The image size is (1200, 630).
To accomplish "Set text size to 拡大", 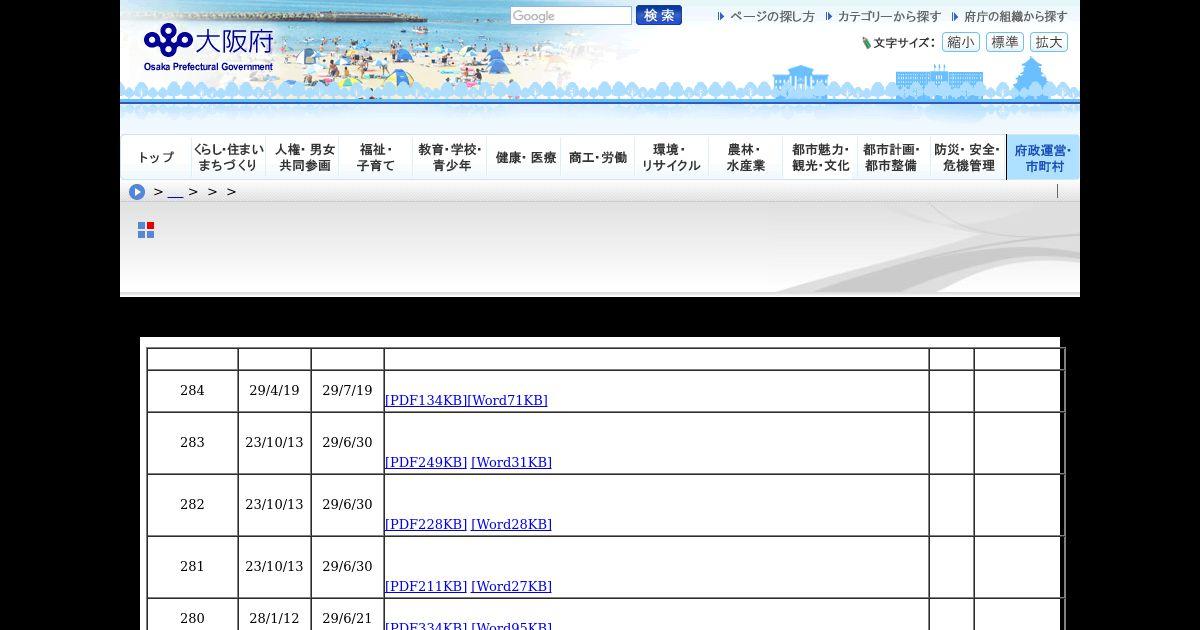I will point(1049,42).
